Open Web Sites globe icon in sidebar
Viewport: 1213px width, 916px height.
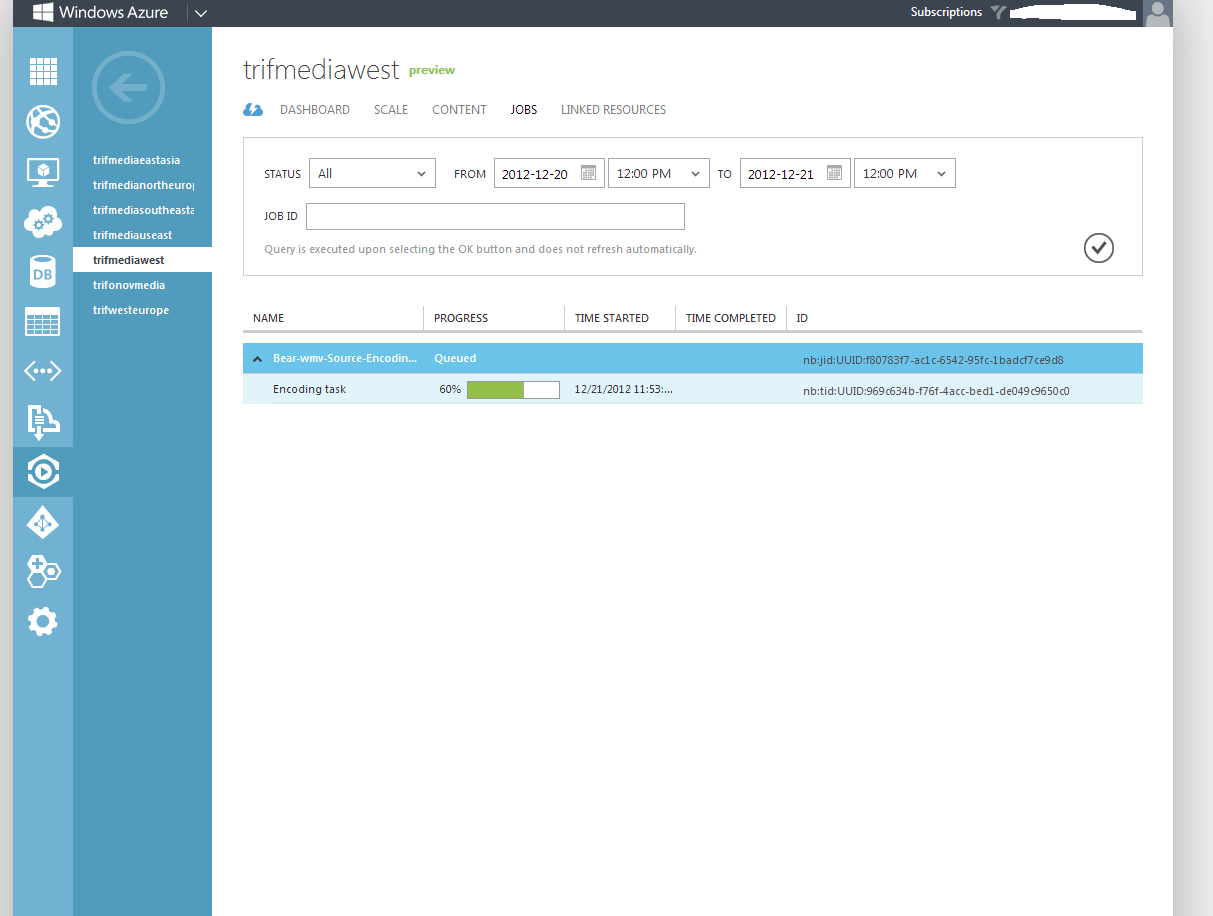[x=43, y=122]
